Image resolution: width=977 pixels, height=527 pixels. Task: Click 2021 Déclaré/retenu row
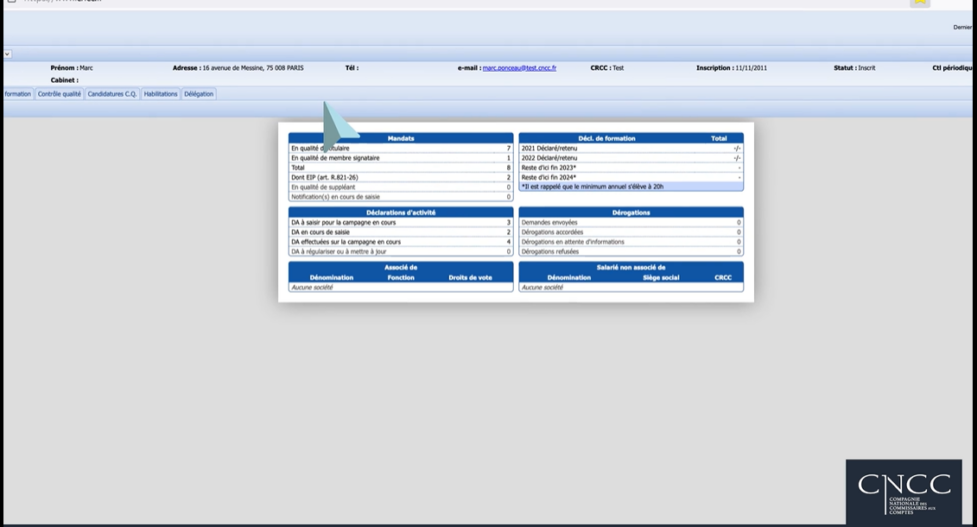coord(631,148)
